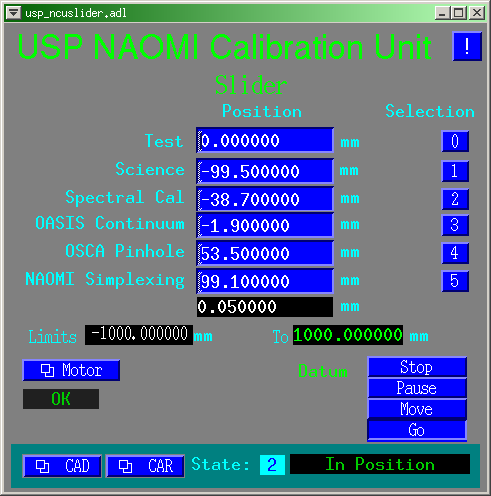This screenshot has height=496, width=491.
Task: Click USP NAOMI Calibration Unit title
Action: (224, 47)
